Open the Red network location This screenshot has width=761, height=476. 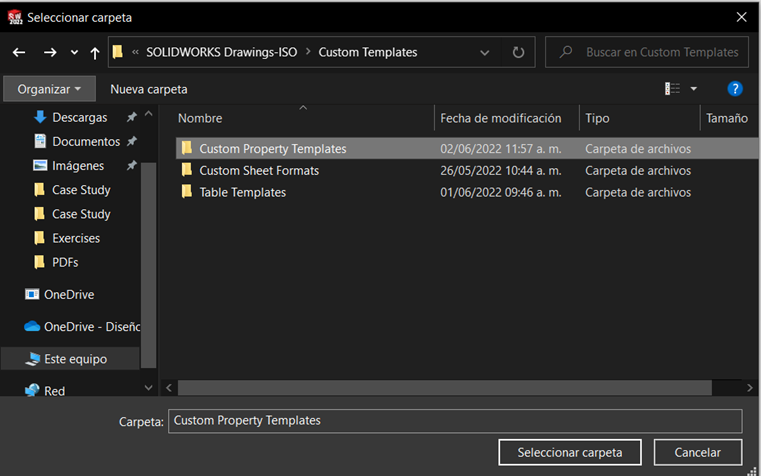coord(54,391)
